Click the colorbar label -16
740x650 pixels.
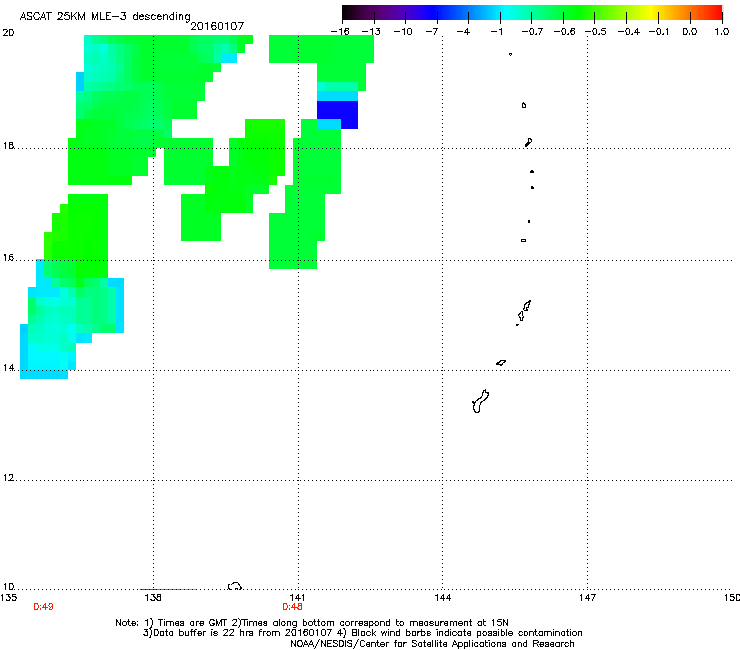[x=340, y=32]
